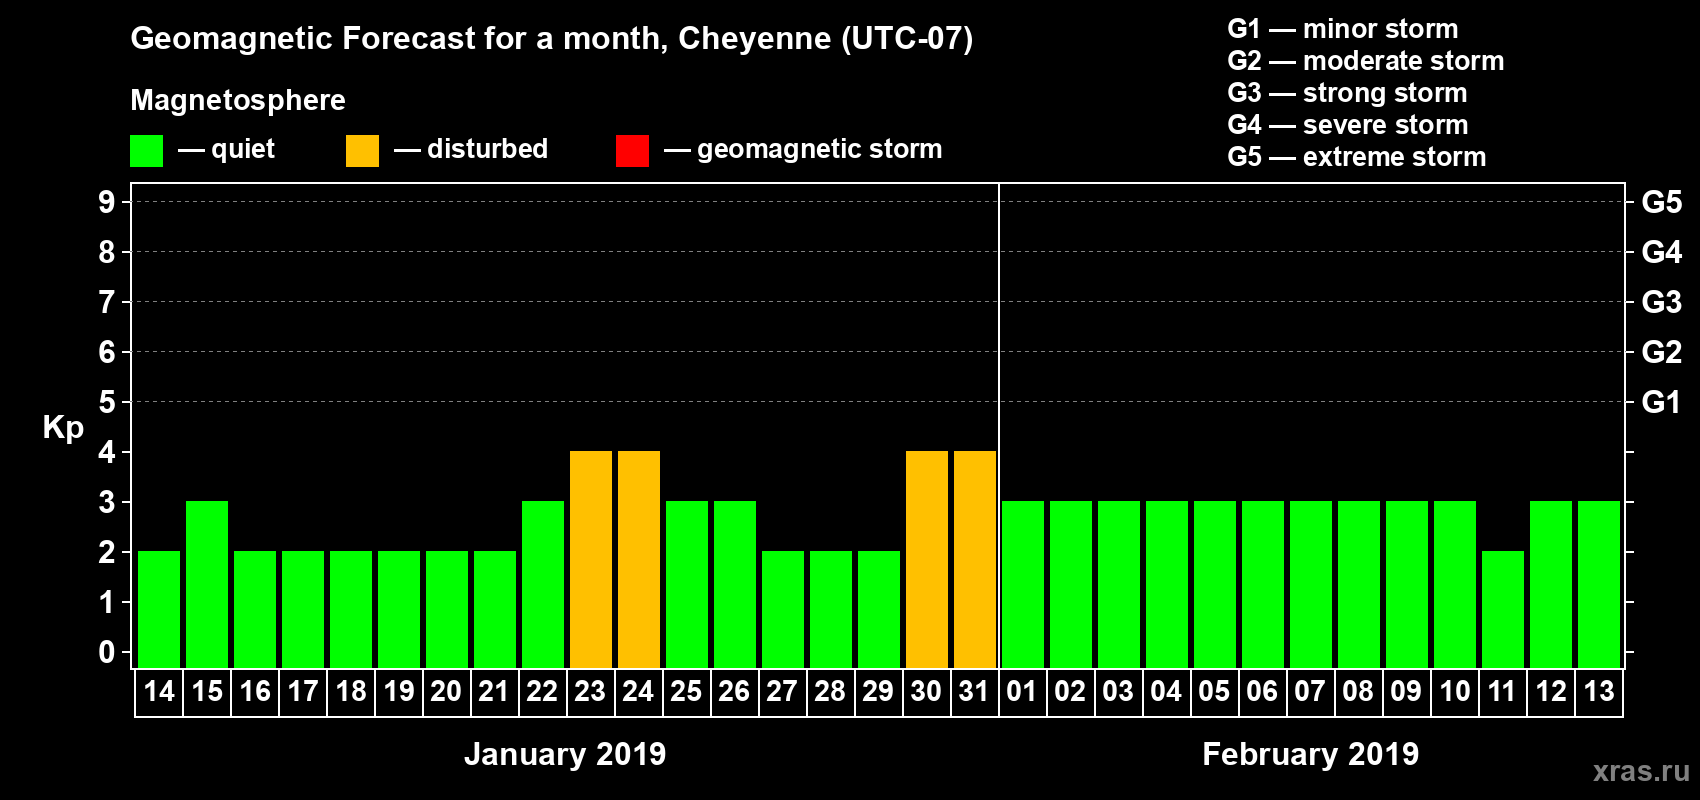
Task: Click the date label 23 on the axis
Action: pos(591,692)
